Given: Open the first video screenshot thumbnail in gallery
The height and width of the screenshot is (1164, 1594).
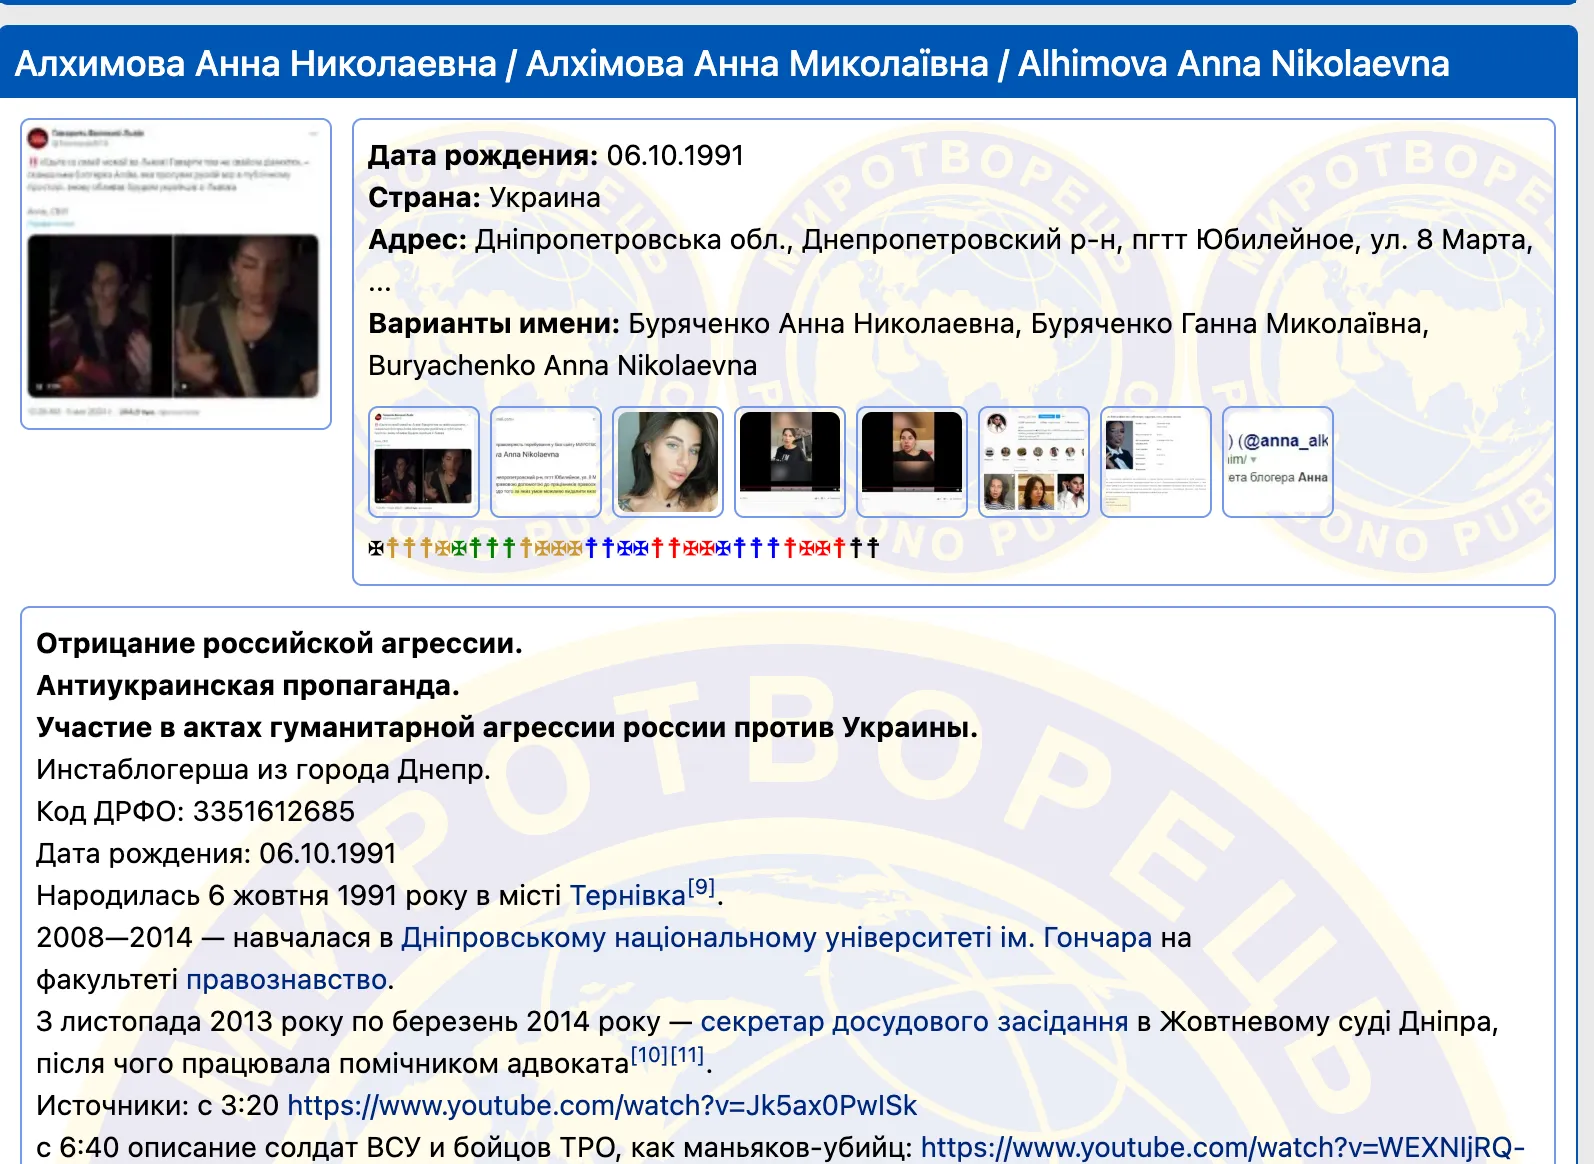Looking at the screenshot, I should [x=790, y=462].
